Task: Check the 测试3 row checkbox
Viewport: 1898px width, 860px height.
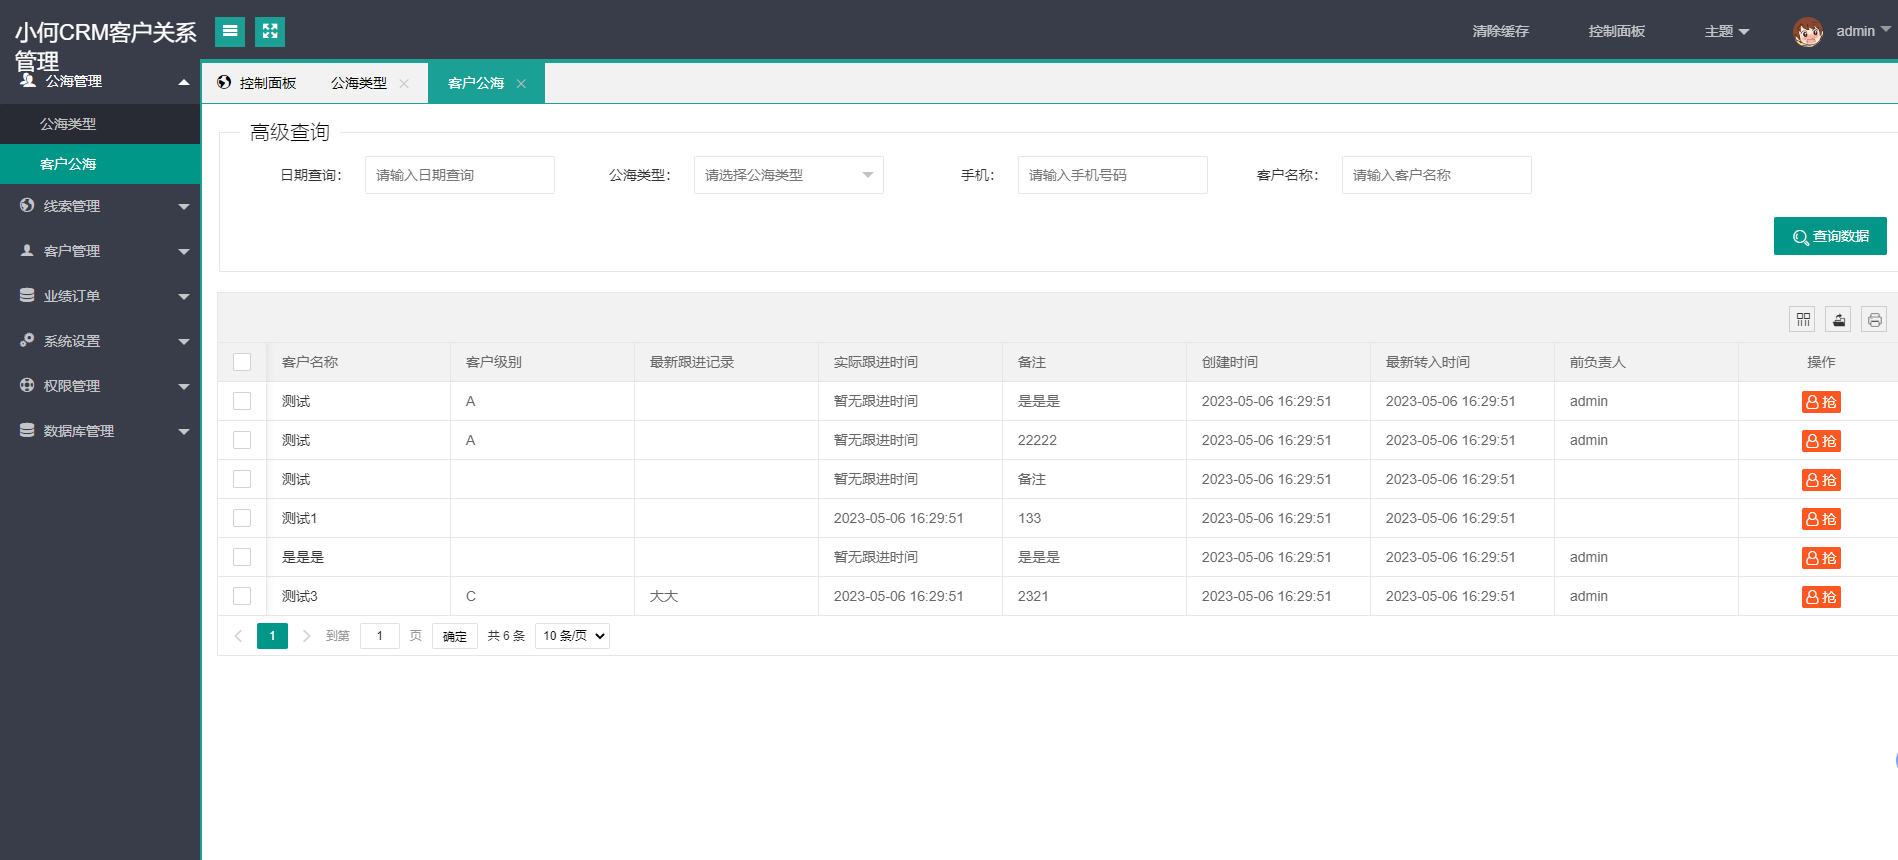Action: tap(242, 596)
